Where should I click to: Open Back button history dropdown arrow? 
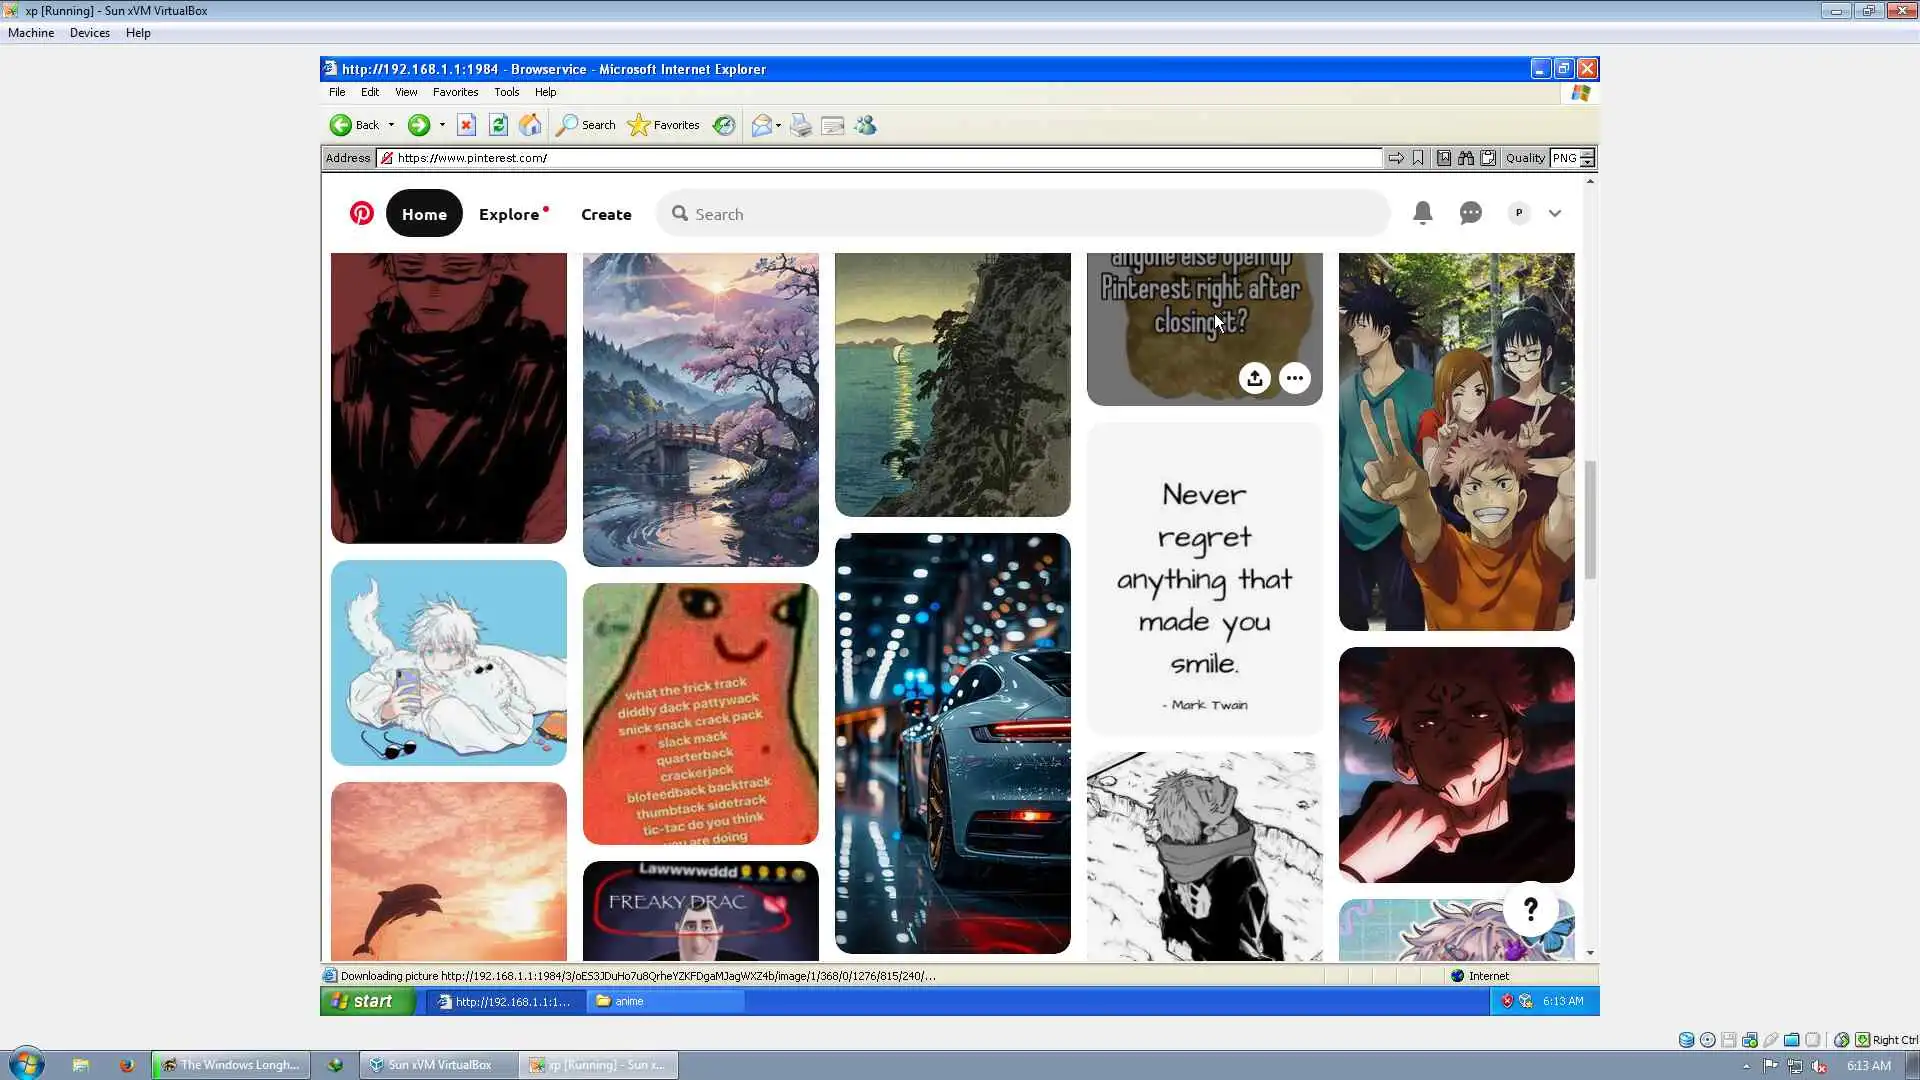(391, 125)
